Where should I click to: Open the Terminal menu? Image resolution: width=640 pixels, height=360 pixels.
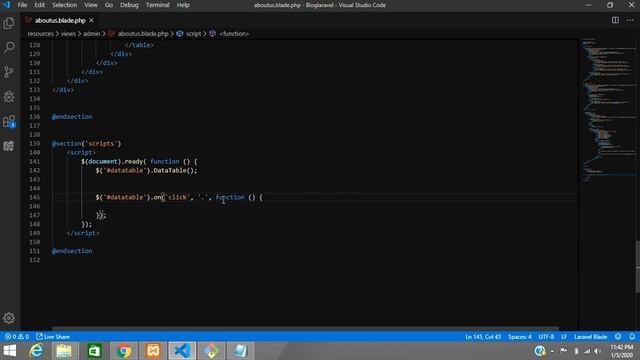point(158,5)
